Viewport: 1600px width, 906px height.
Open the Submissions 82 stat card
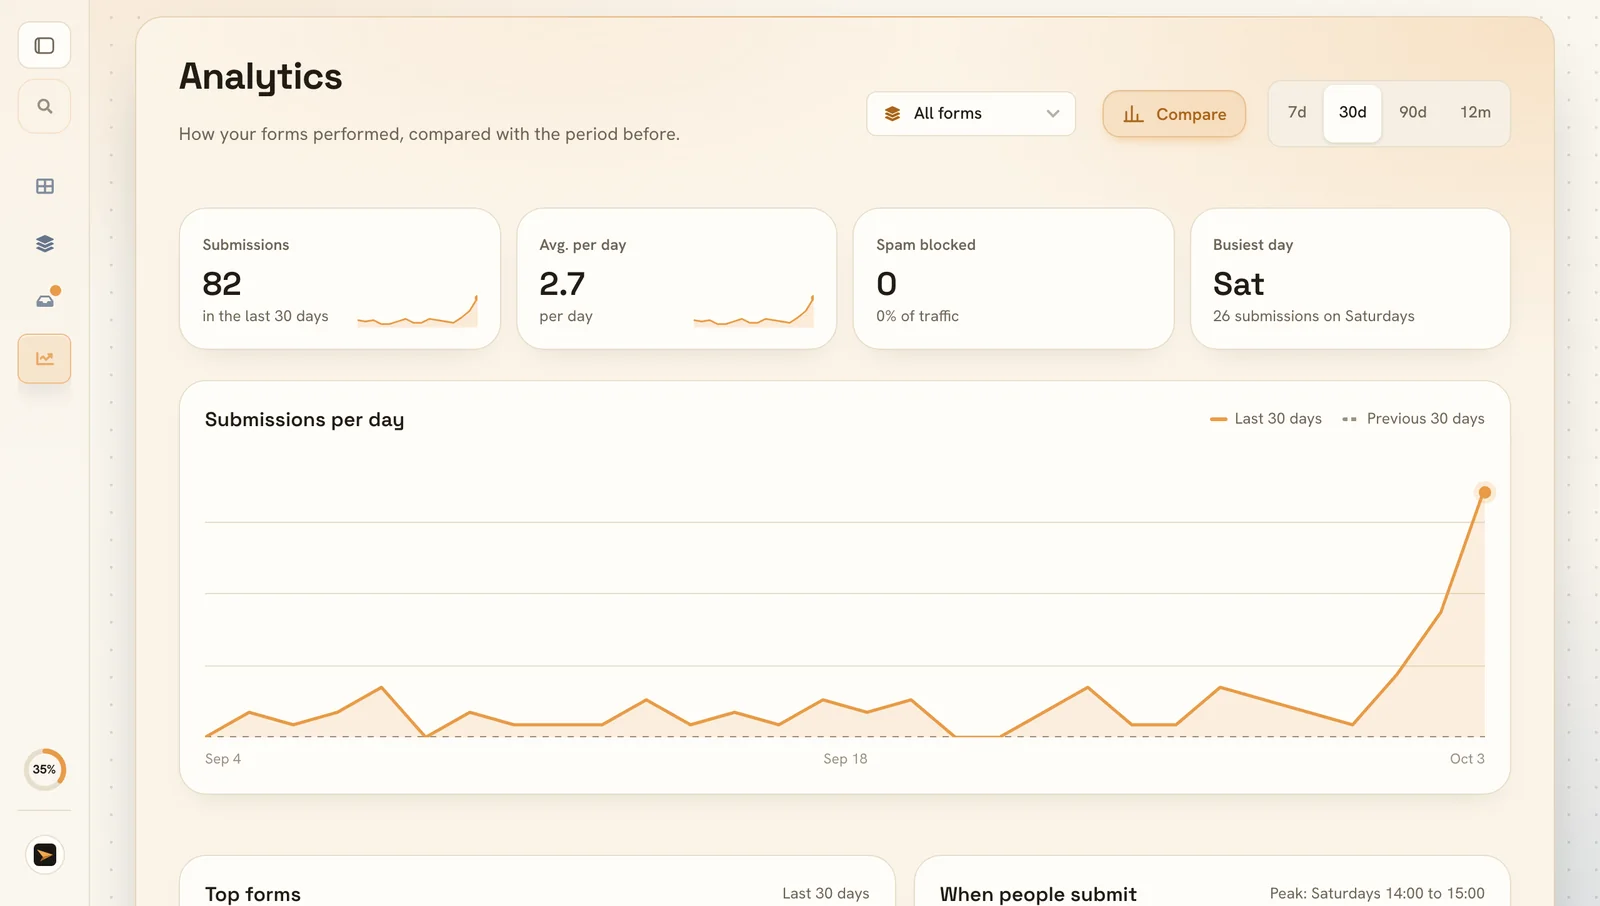click(340, 279)
